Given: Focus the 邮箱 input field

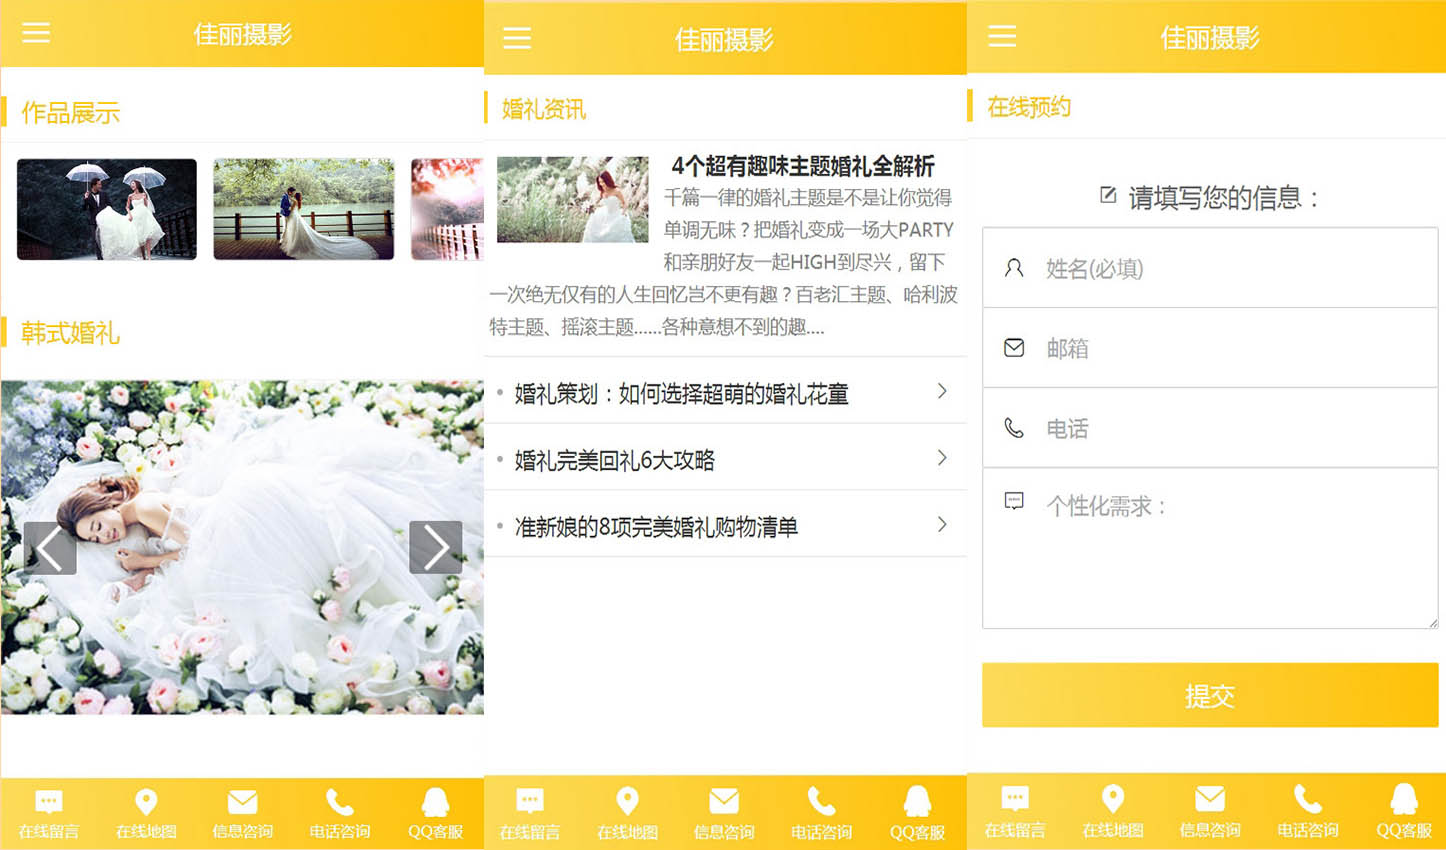Looking at the screenshot, I should coord(1210,348).
